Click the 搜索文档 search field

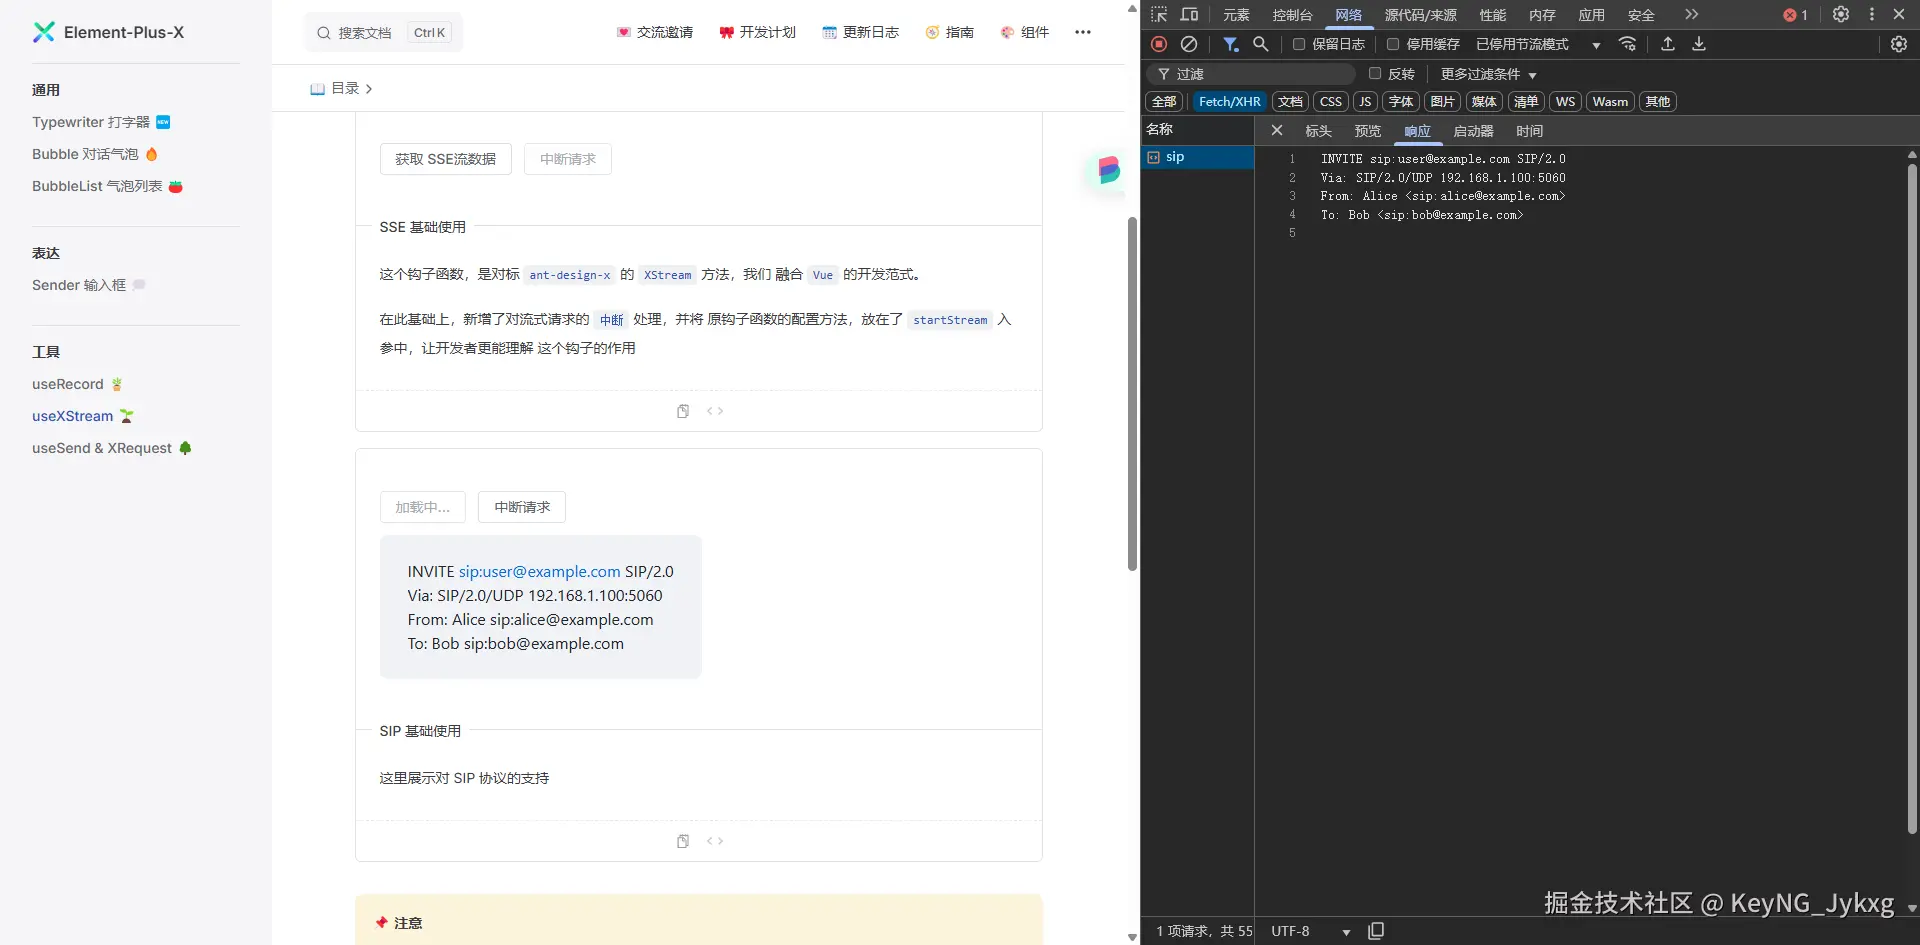click(383, 33)
